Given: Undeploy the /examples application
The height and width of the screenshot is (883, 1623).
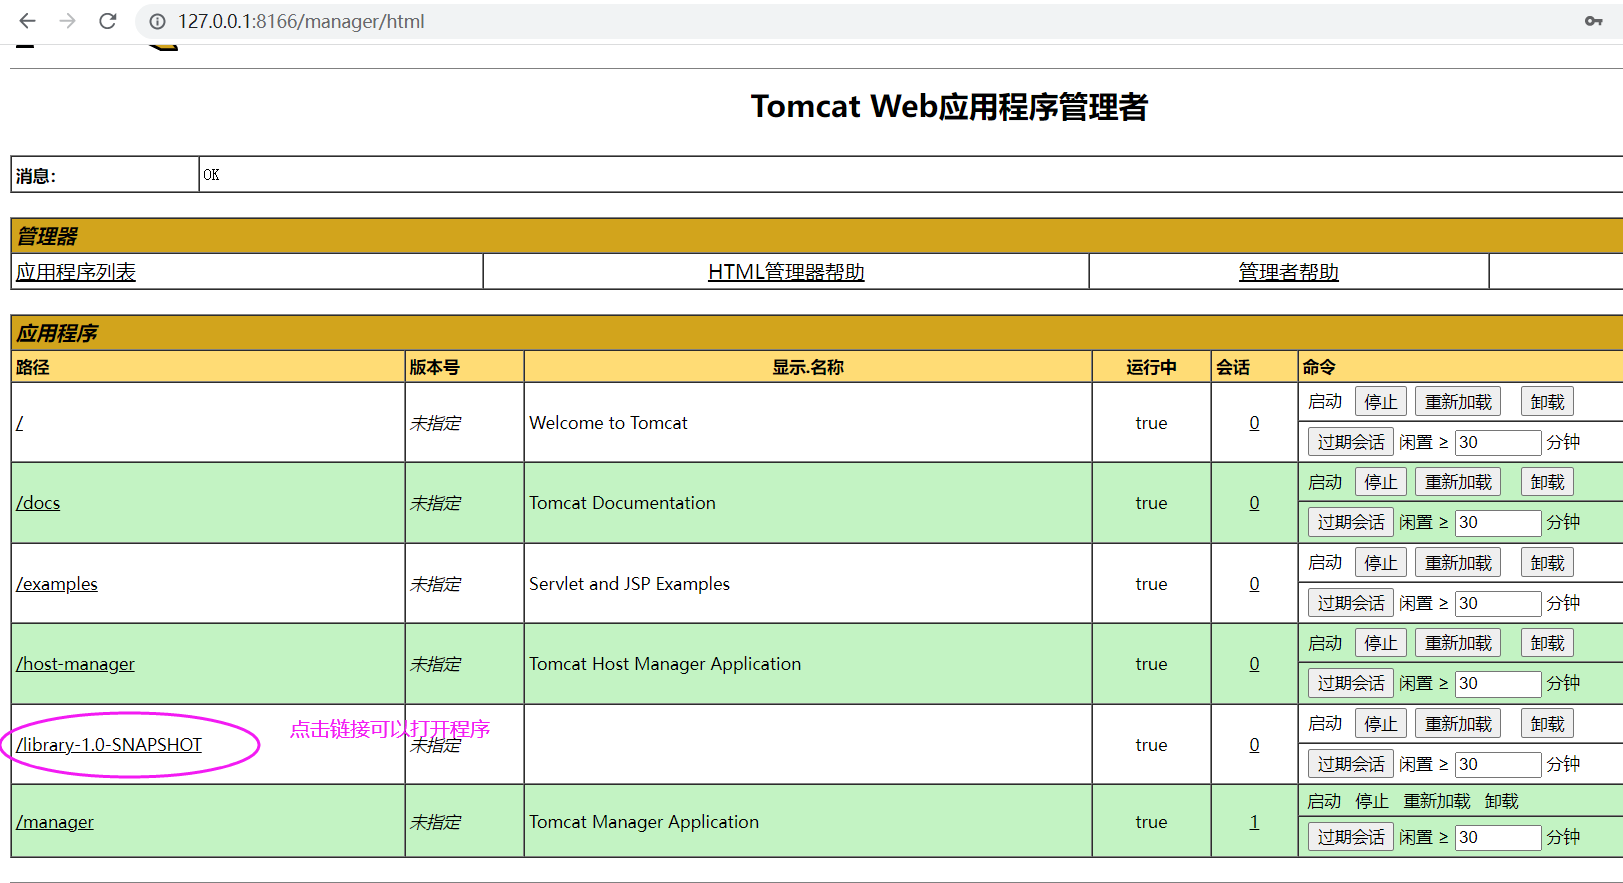Looking at the screenshot, I should [1547, 563].
